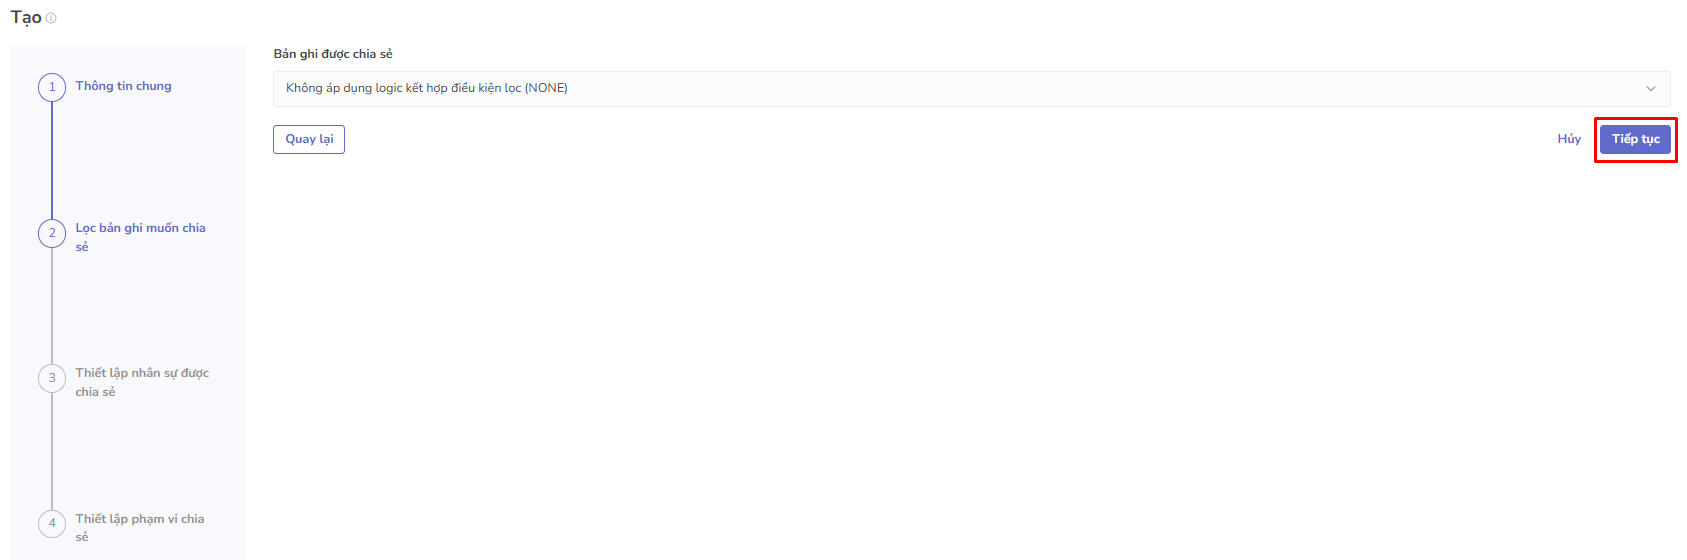Select the step 4 circle indicator
Image resolution: width=1687 pixels, height=560 pixels.
pyautogui.click(x=52, y=523)
